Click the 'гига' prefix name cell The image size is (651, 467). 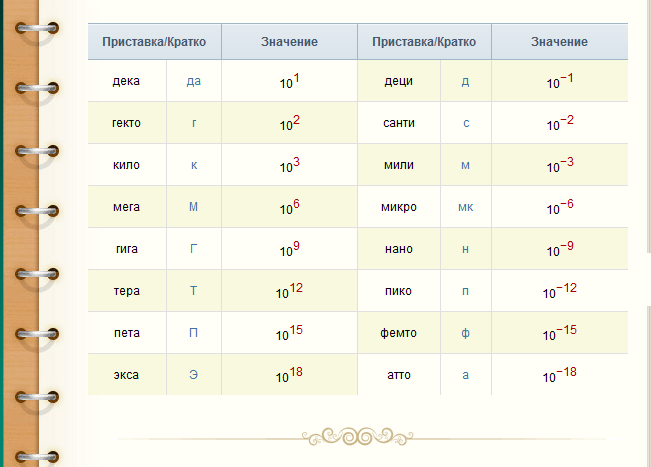(127, 249)
